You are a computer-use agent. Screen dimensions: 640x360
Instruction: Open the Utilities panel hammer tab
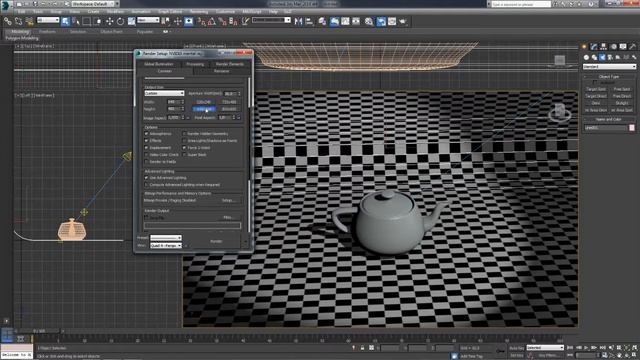(x=632, y=47)
